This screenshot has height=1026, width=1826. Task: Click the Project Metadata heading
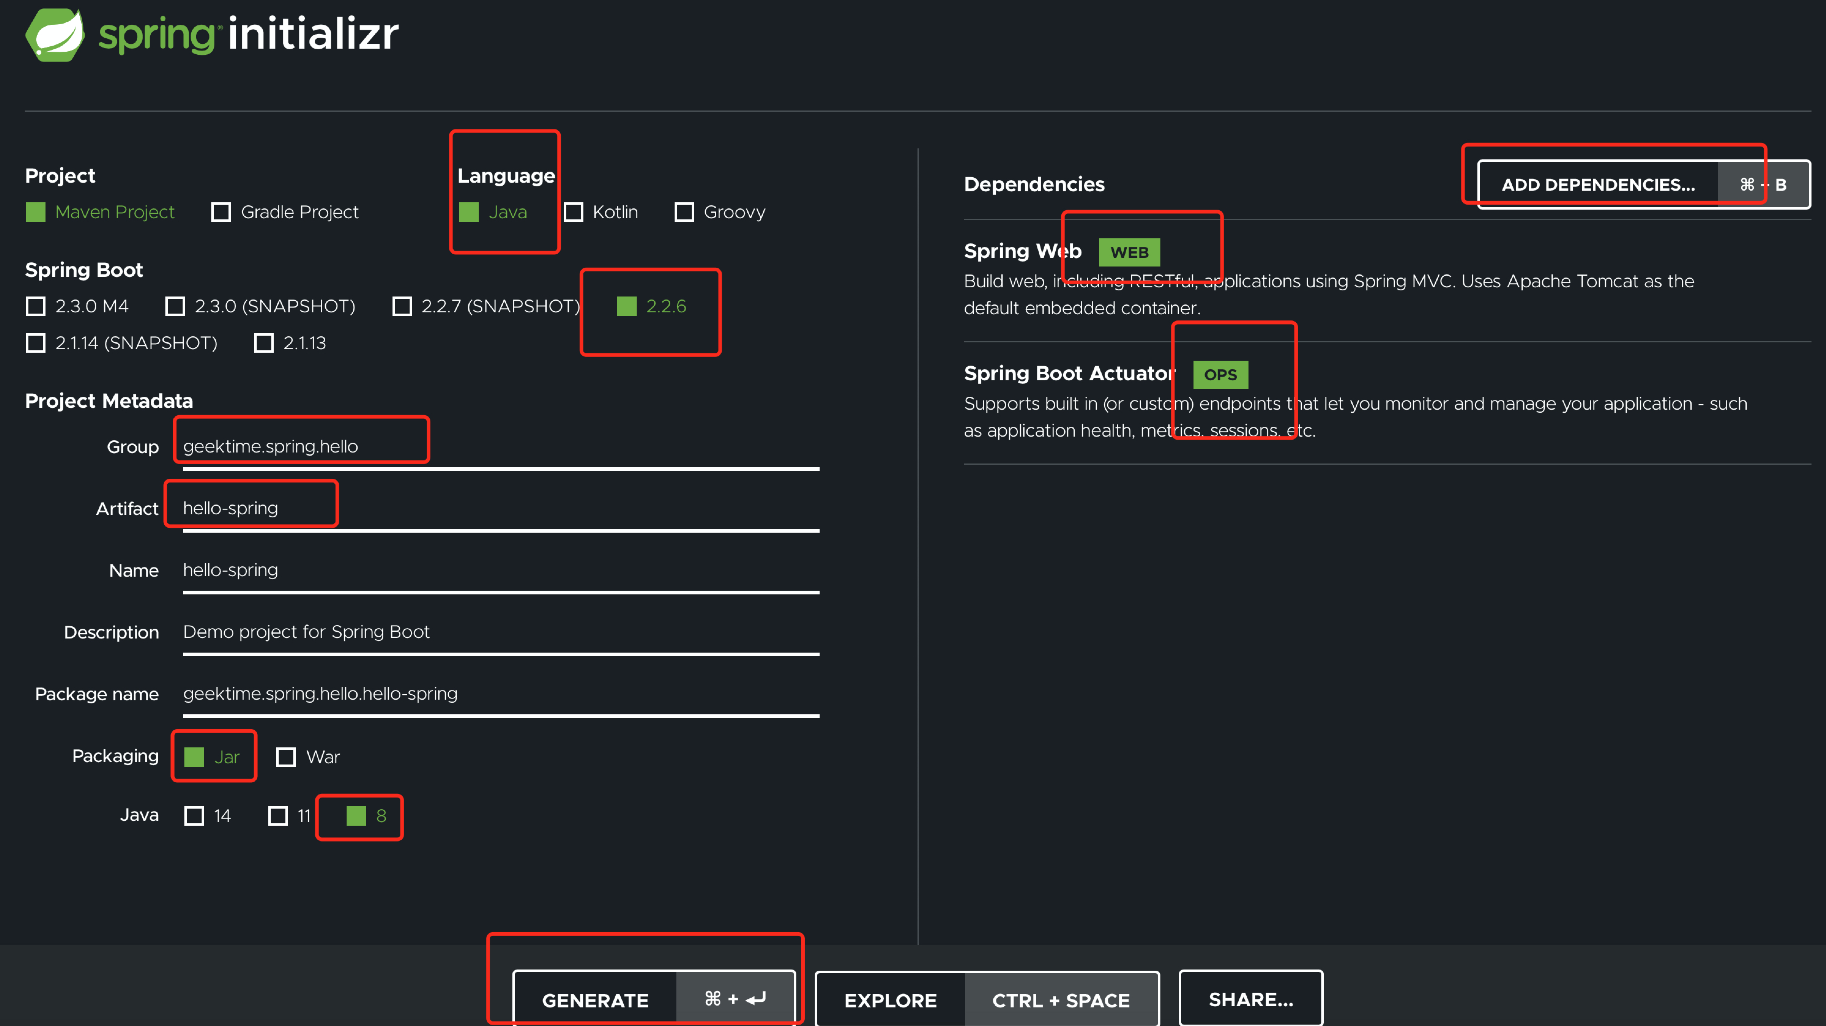pos(109,401)
